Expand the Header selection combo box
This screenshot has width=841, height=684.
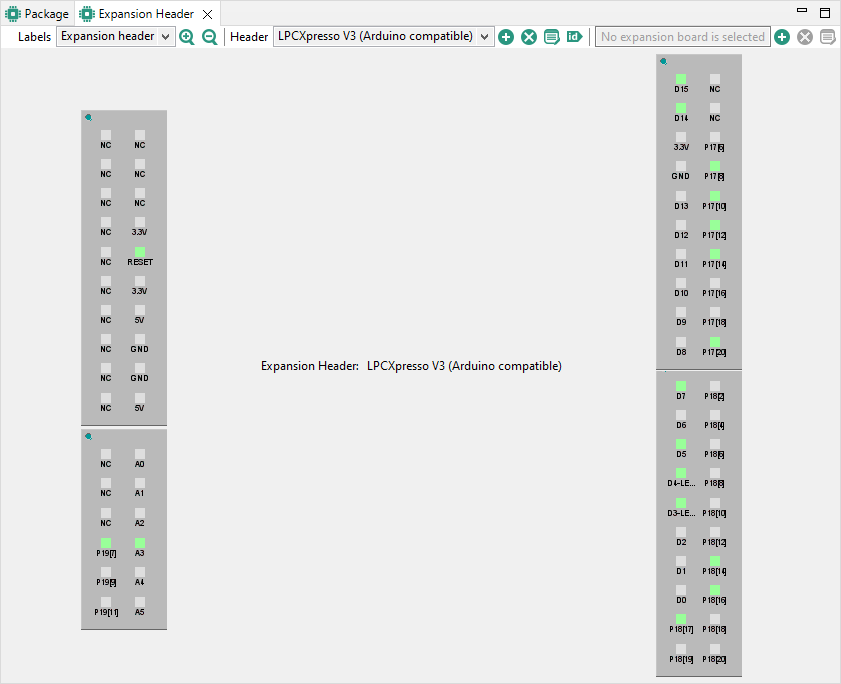[384, 37]
